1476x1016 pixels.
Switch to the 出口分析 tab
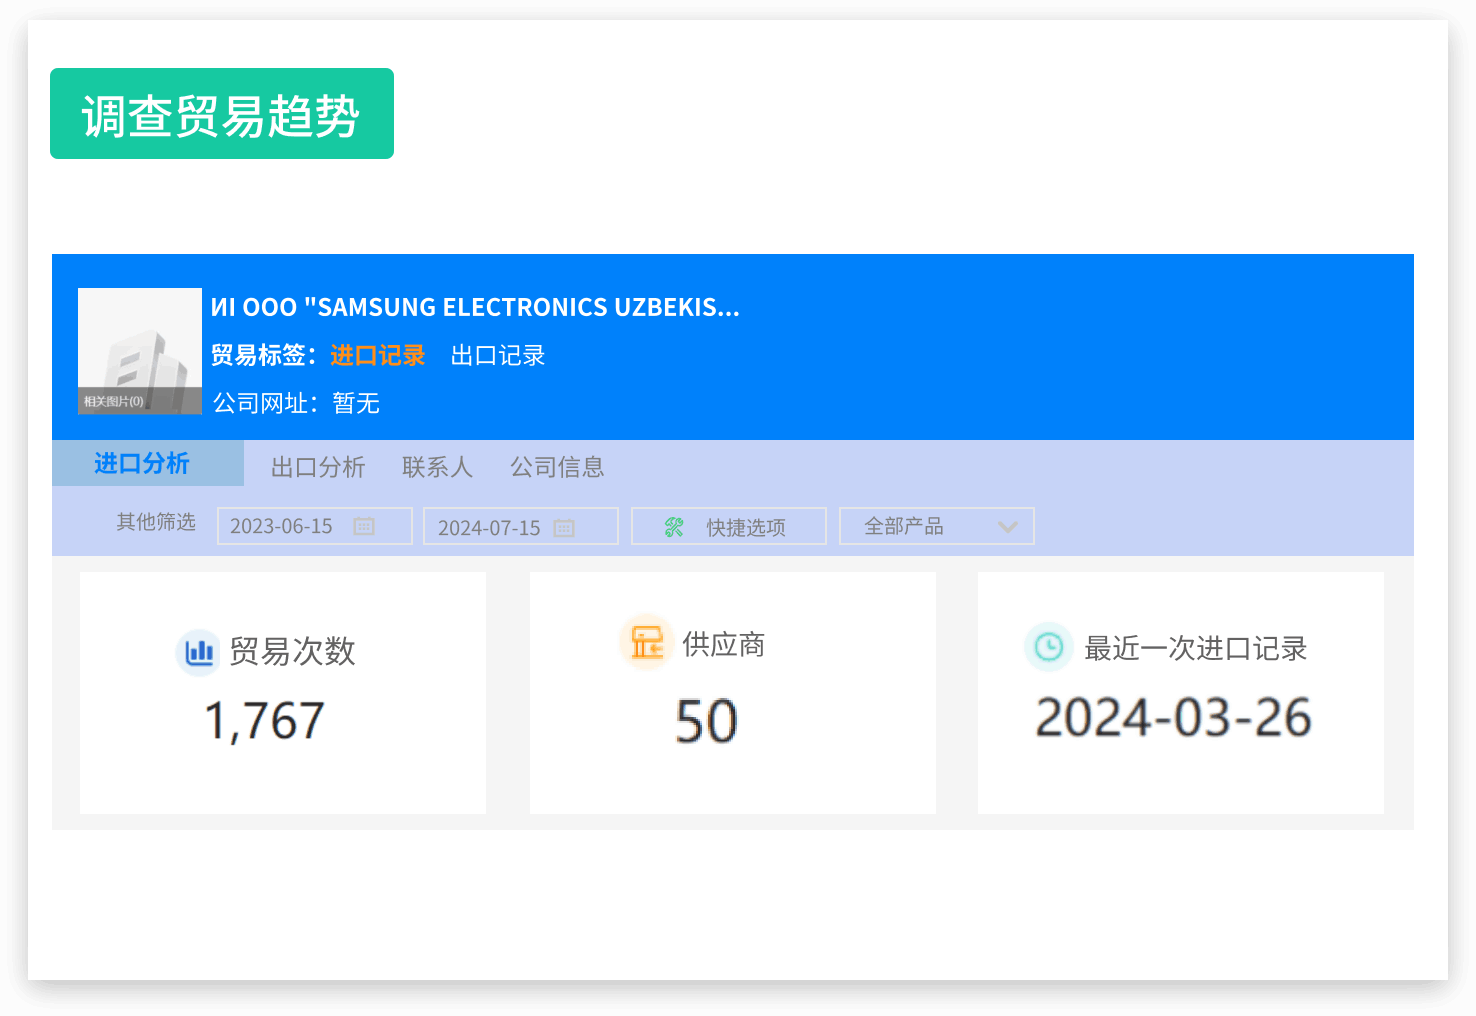point(318,467)
